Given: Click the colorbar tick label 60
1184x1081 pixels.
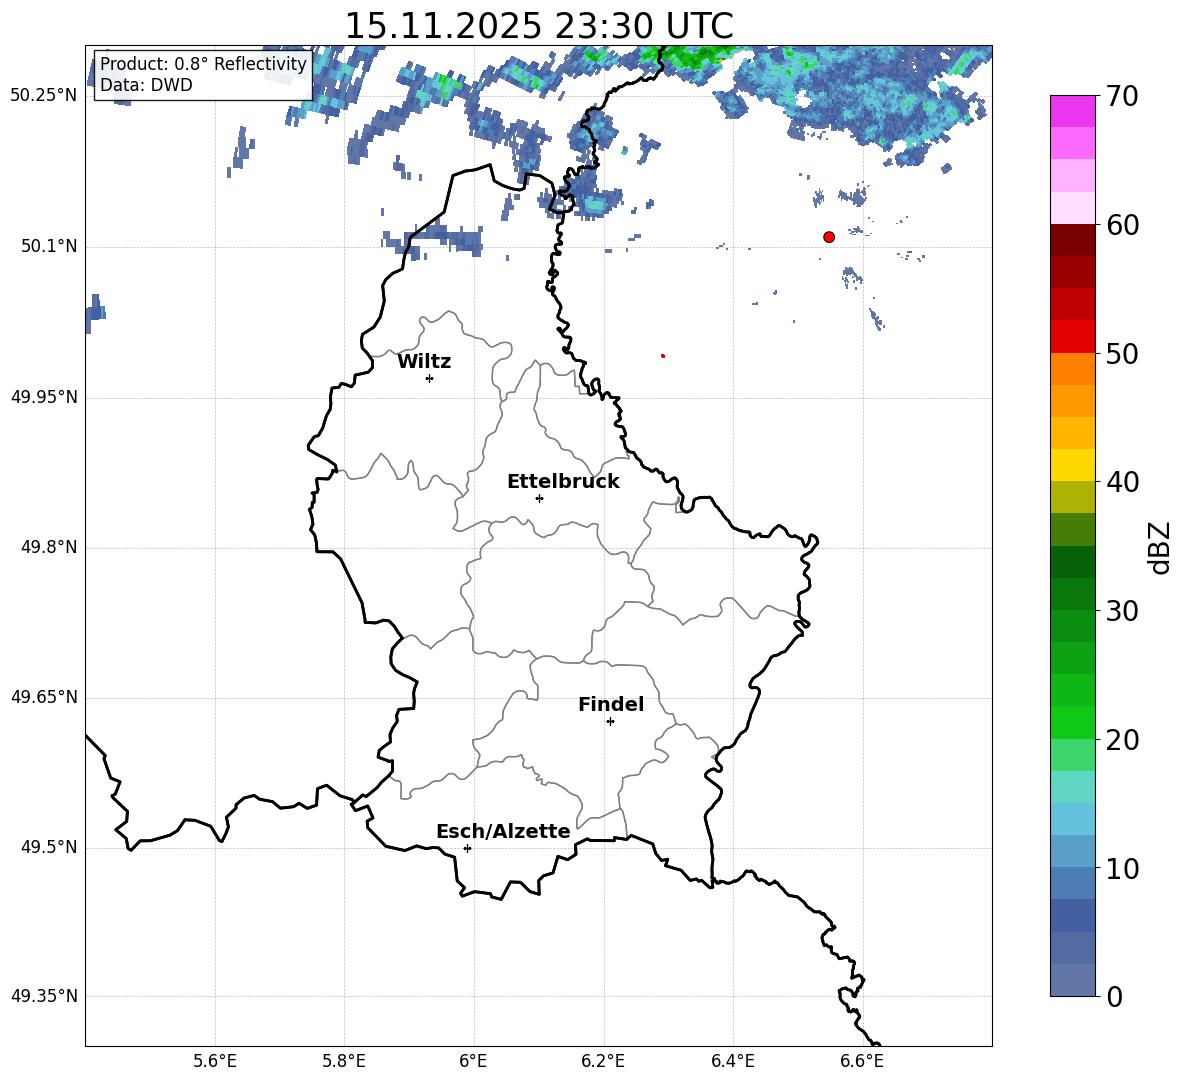Looking at the screenshot, I should pyautogui.click(x=1121, y=224).
